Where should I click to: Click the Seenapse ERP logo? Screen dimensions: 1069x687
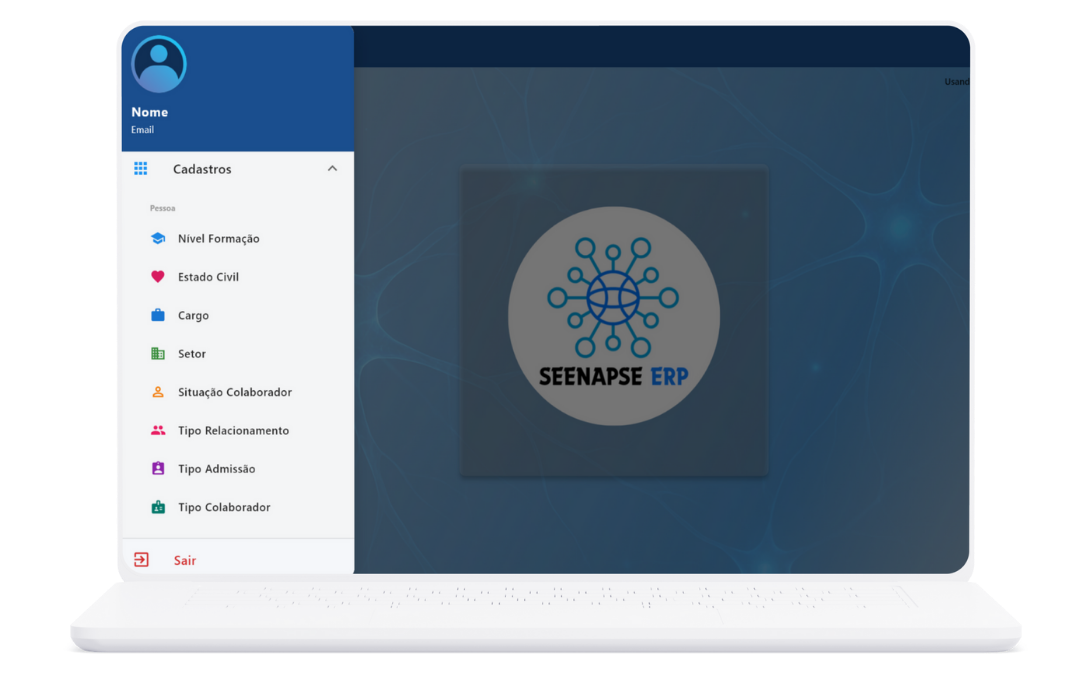click(613, 316)
